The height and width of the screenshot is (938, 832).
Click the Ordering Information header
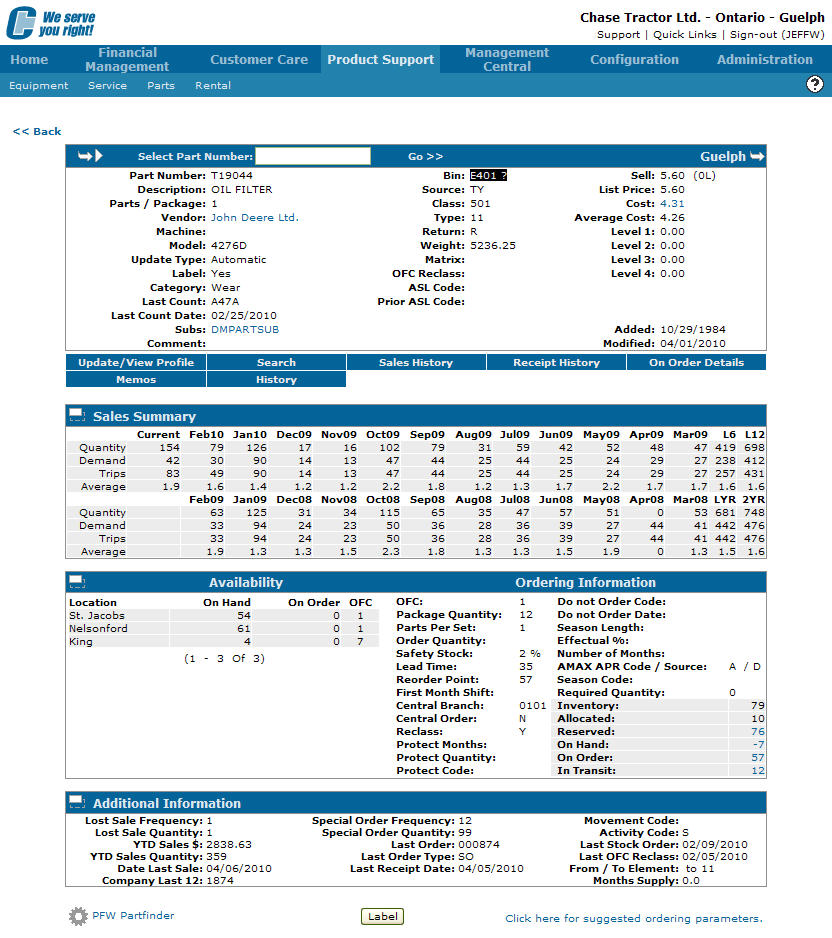point(585,582)
